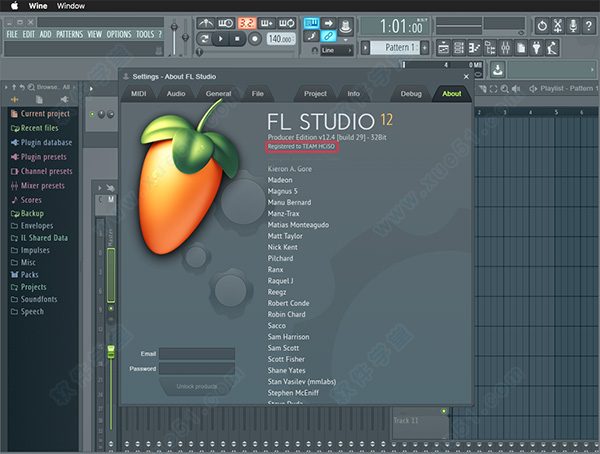Open Browse All snapshot arrow
Viewport: 600px width, 454px height.
(x=74, y=87)
